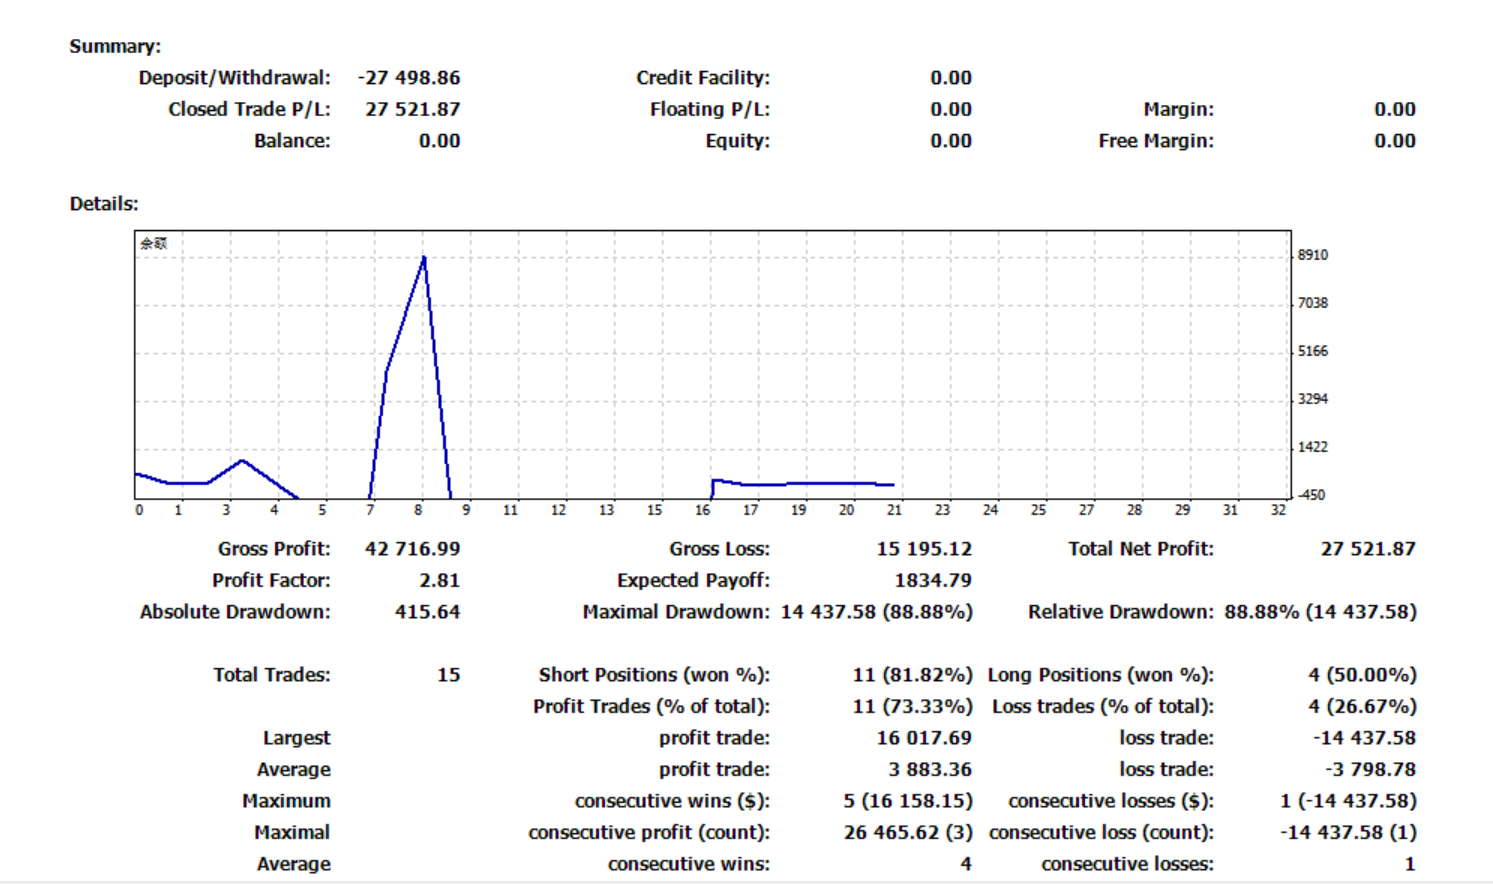1493x884 pixels.
Task: Click the 8910 y-axis label
Action: pos(1312,255)
